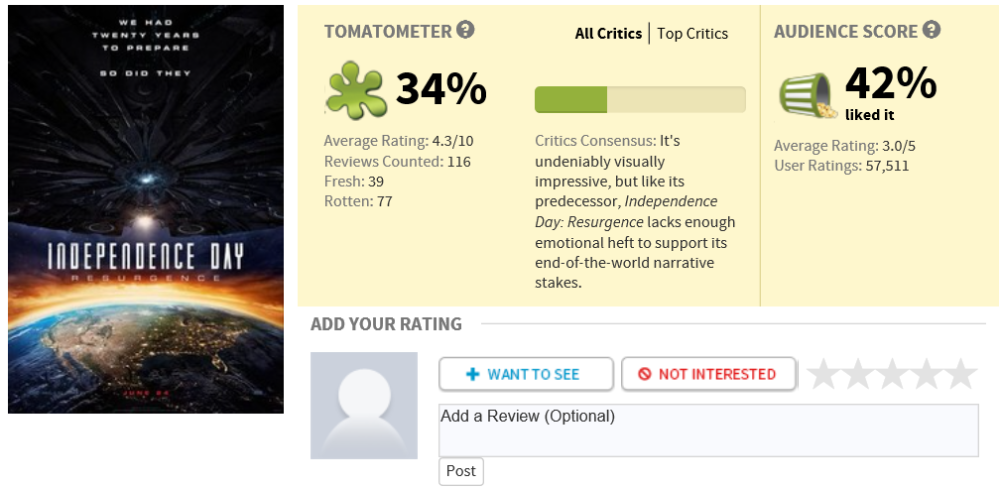
Task: Click the Tomatometer score progress bar
Action: (x=640, y=99)
